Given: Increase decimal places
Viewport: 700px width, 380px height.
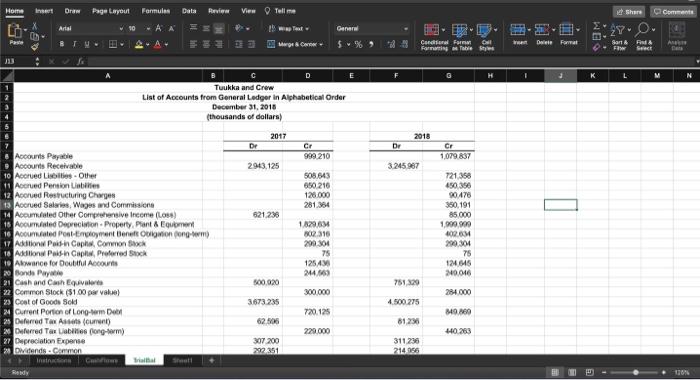Looking at the screenshot, I should pos(391,44).
